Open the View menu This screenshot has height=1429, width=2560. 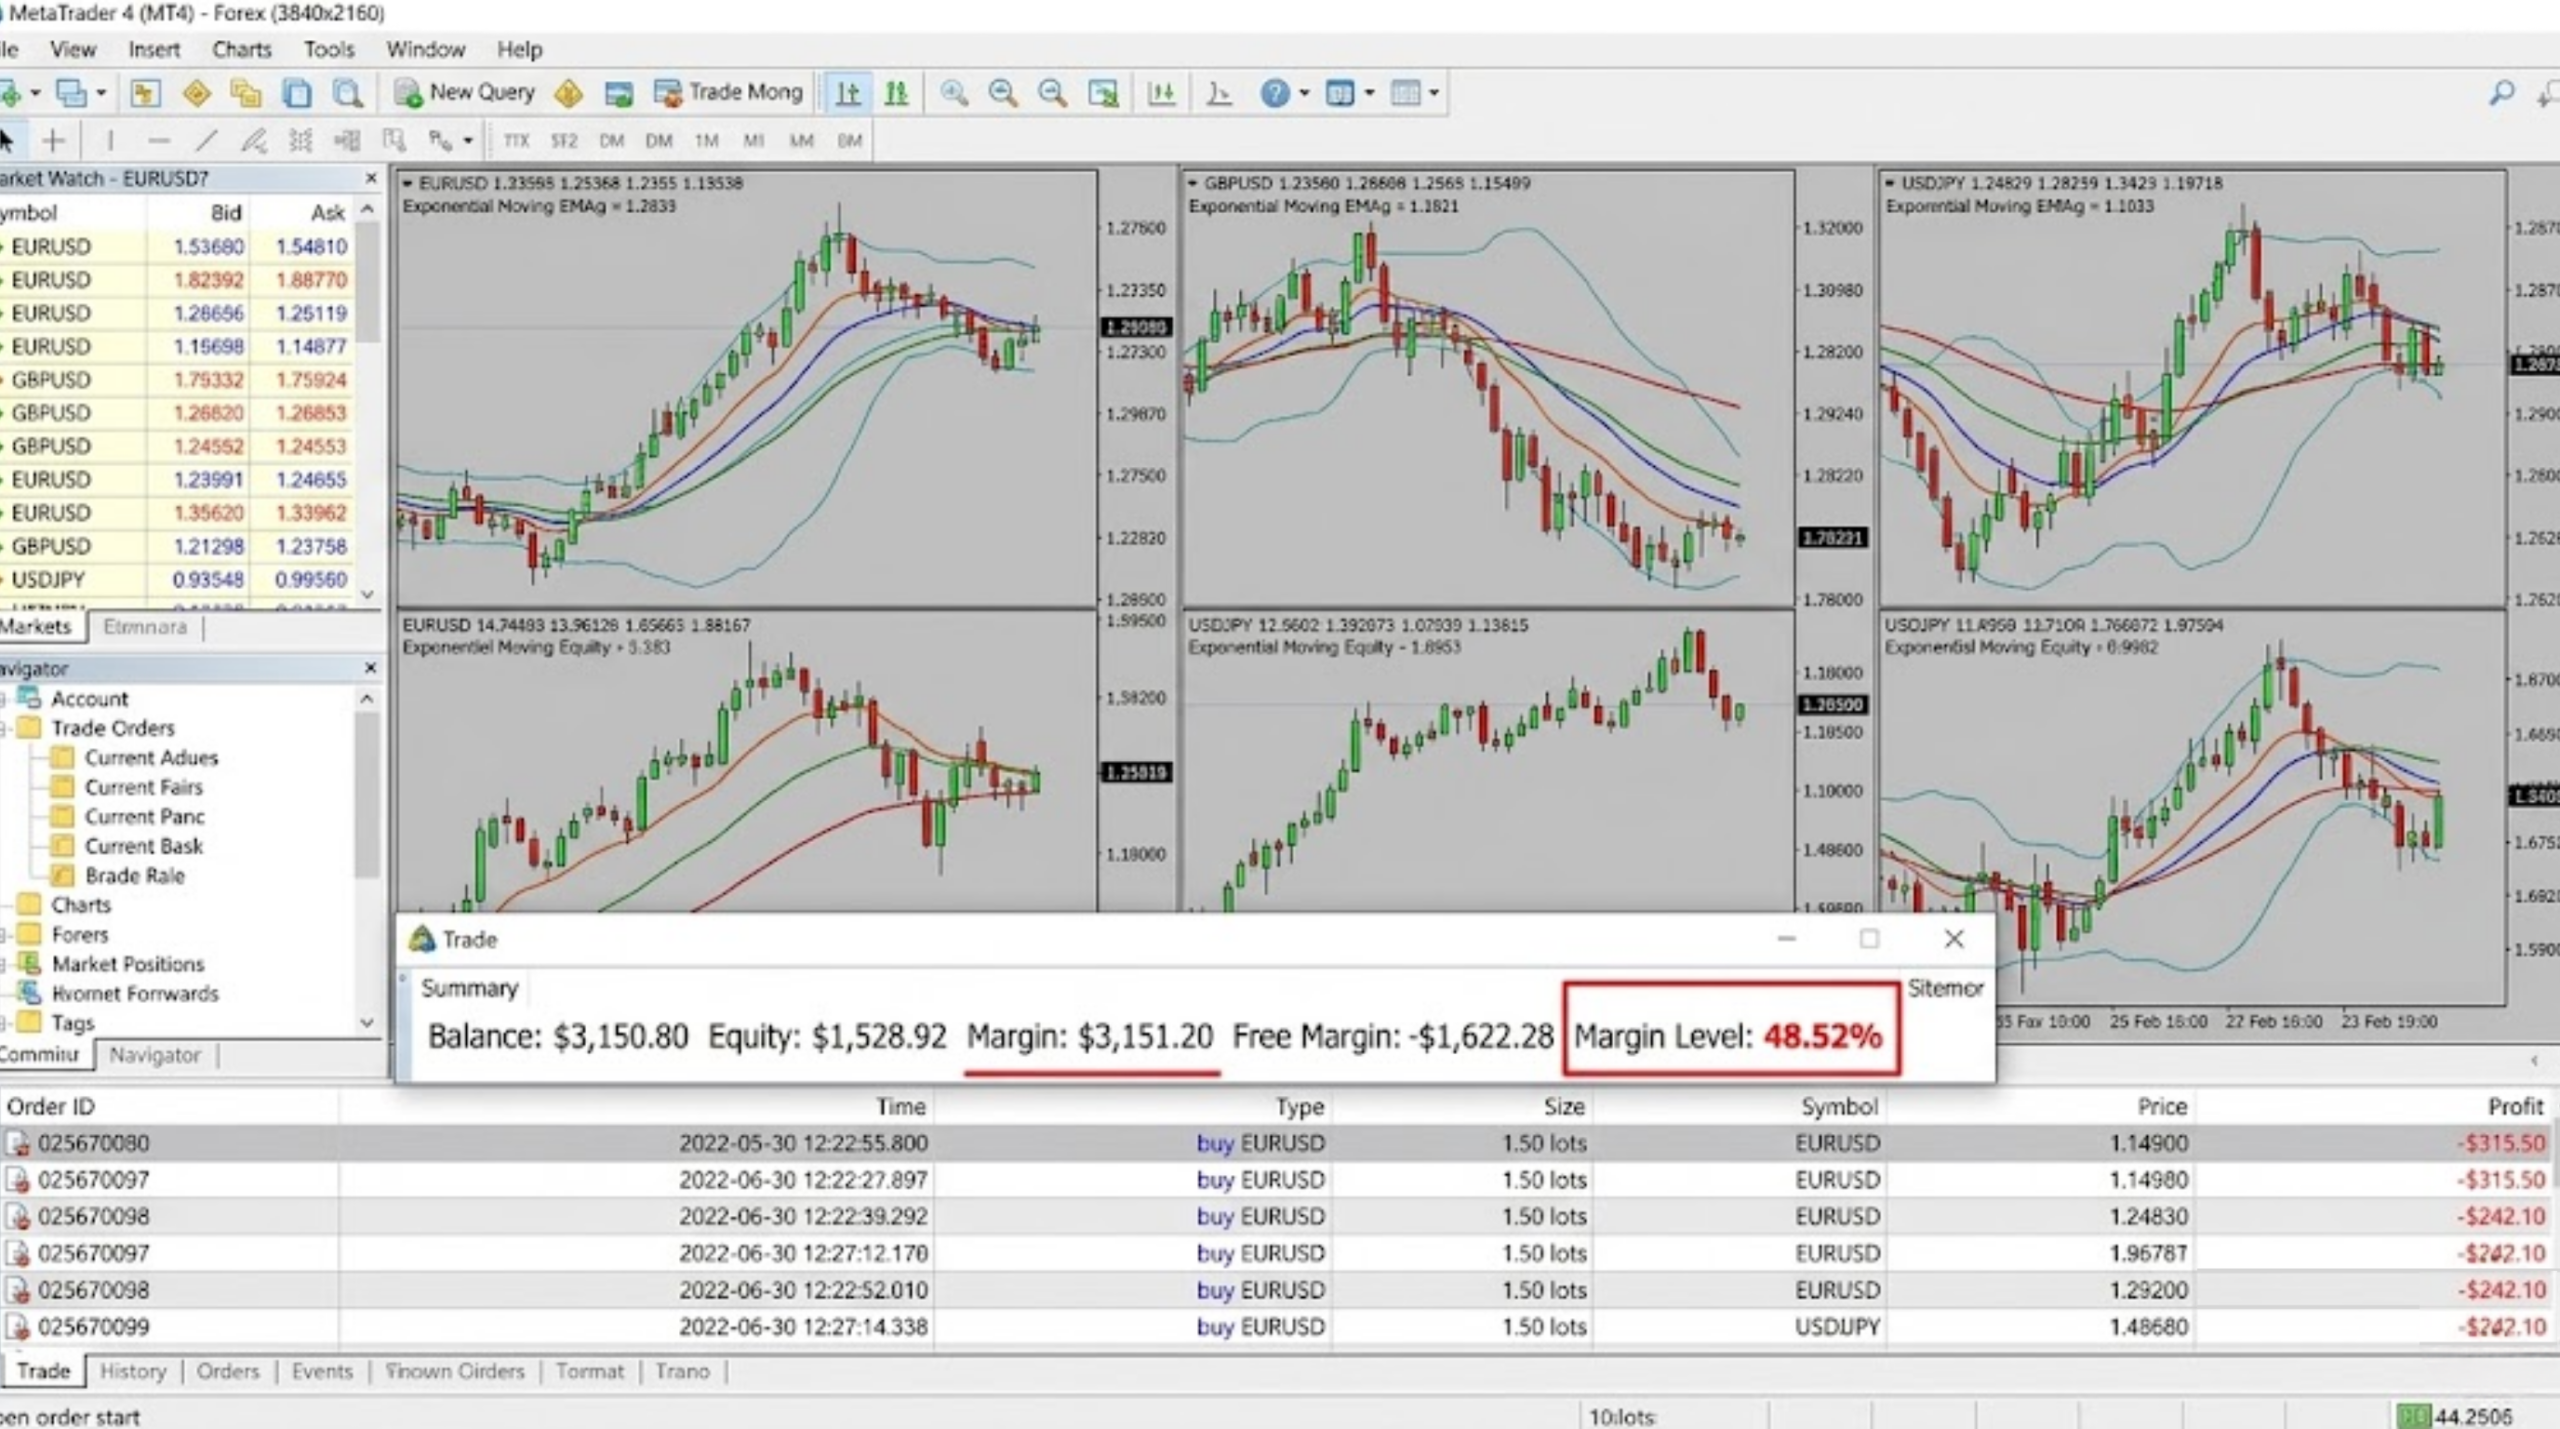pyautogui.click(x=73, y=49)
